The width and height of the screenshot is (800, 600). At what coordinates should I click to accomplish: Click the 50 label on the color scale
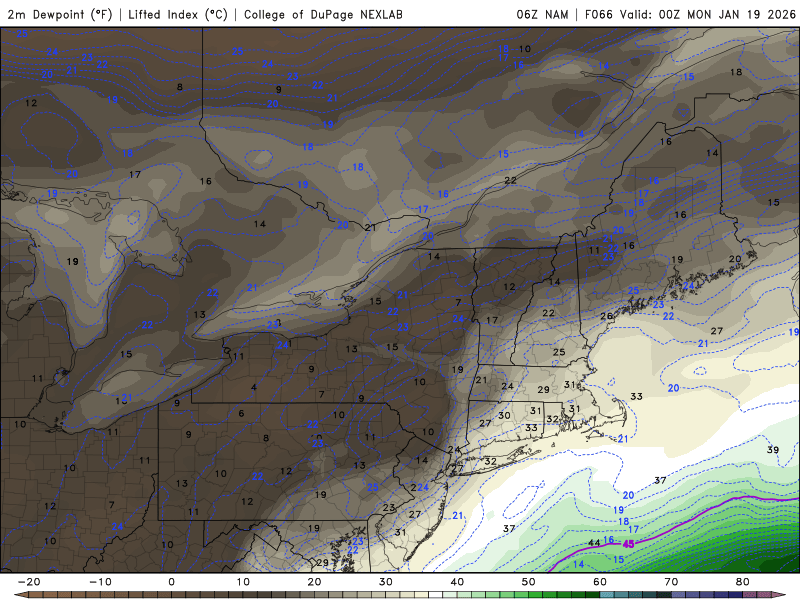pos(529,582)
